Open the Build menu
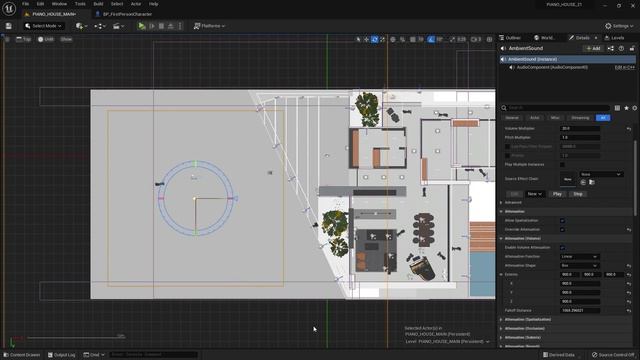The image size is (640, 360). click(98, 4)
